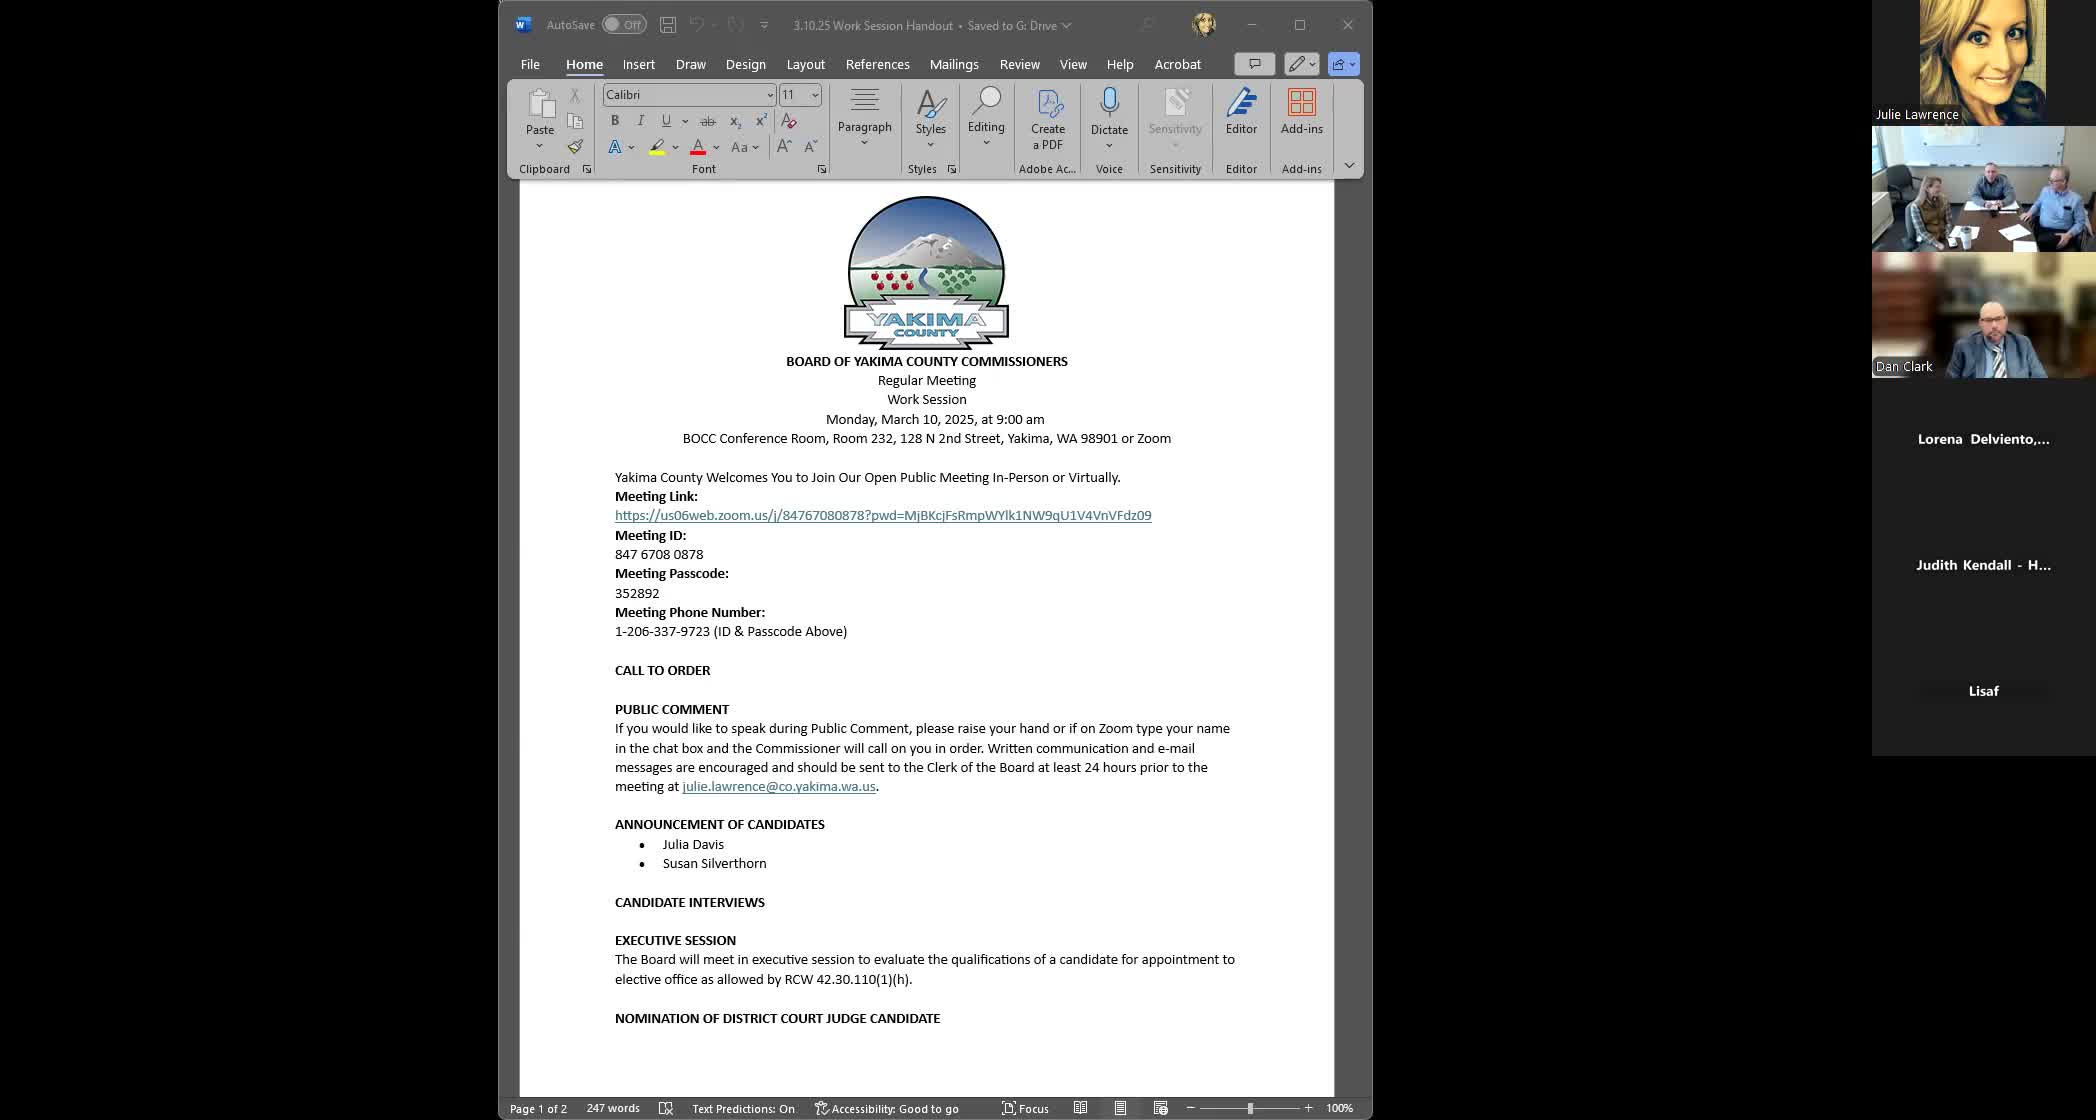This screenshot has height=1120, width=2096.
Task: Click Focus mode in the status bar
Action: 1025,1108
